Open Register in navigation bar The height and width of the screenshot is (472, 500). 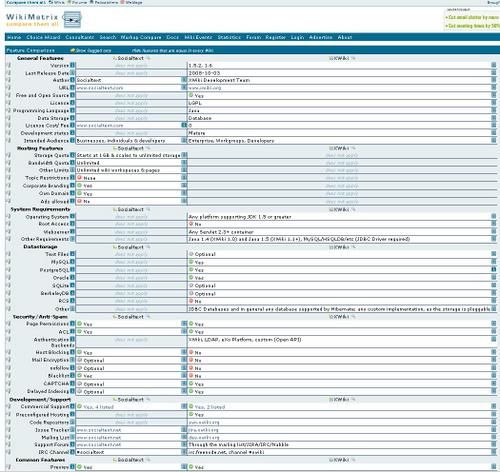pos(276,37)
